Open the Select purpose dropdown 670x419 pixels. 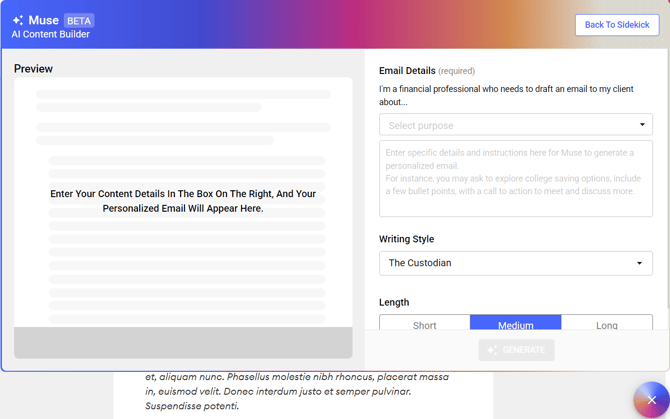pos(505,125)
